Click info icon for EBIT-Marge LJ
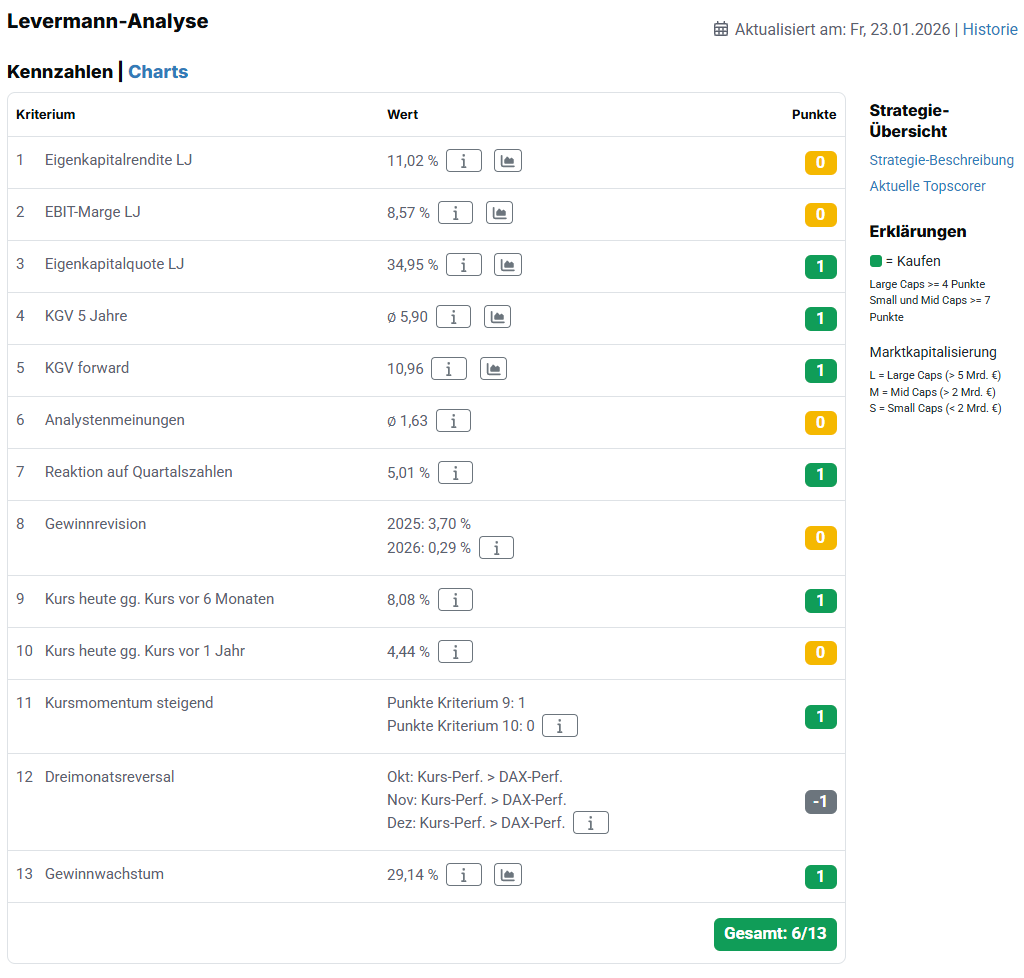Viewport: 1024px width, 978px height. (455, 213)
